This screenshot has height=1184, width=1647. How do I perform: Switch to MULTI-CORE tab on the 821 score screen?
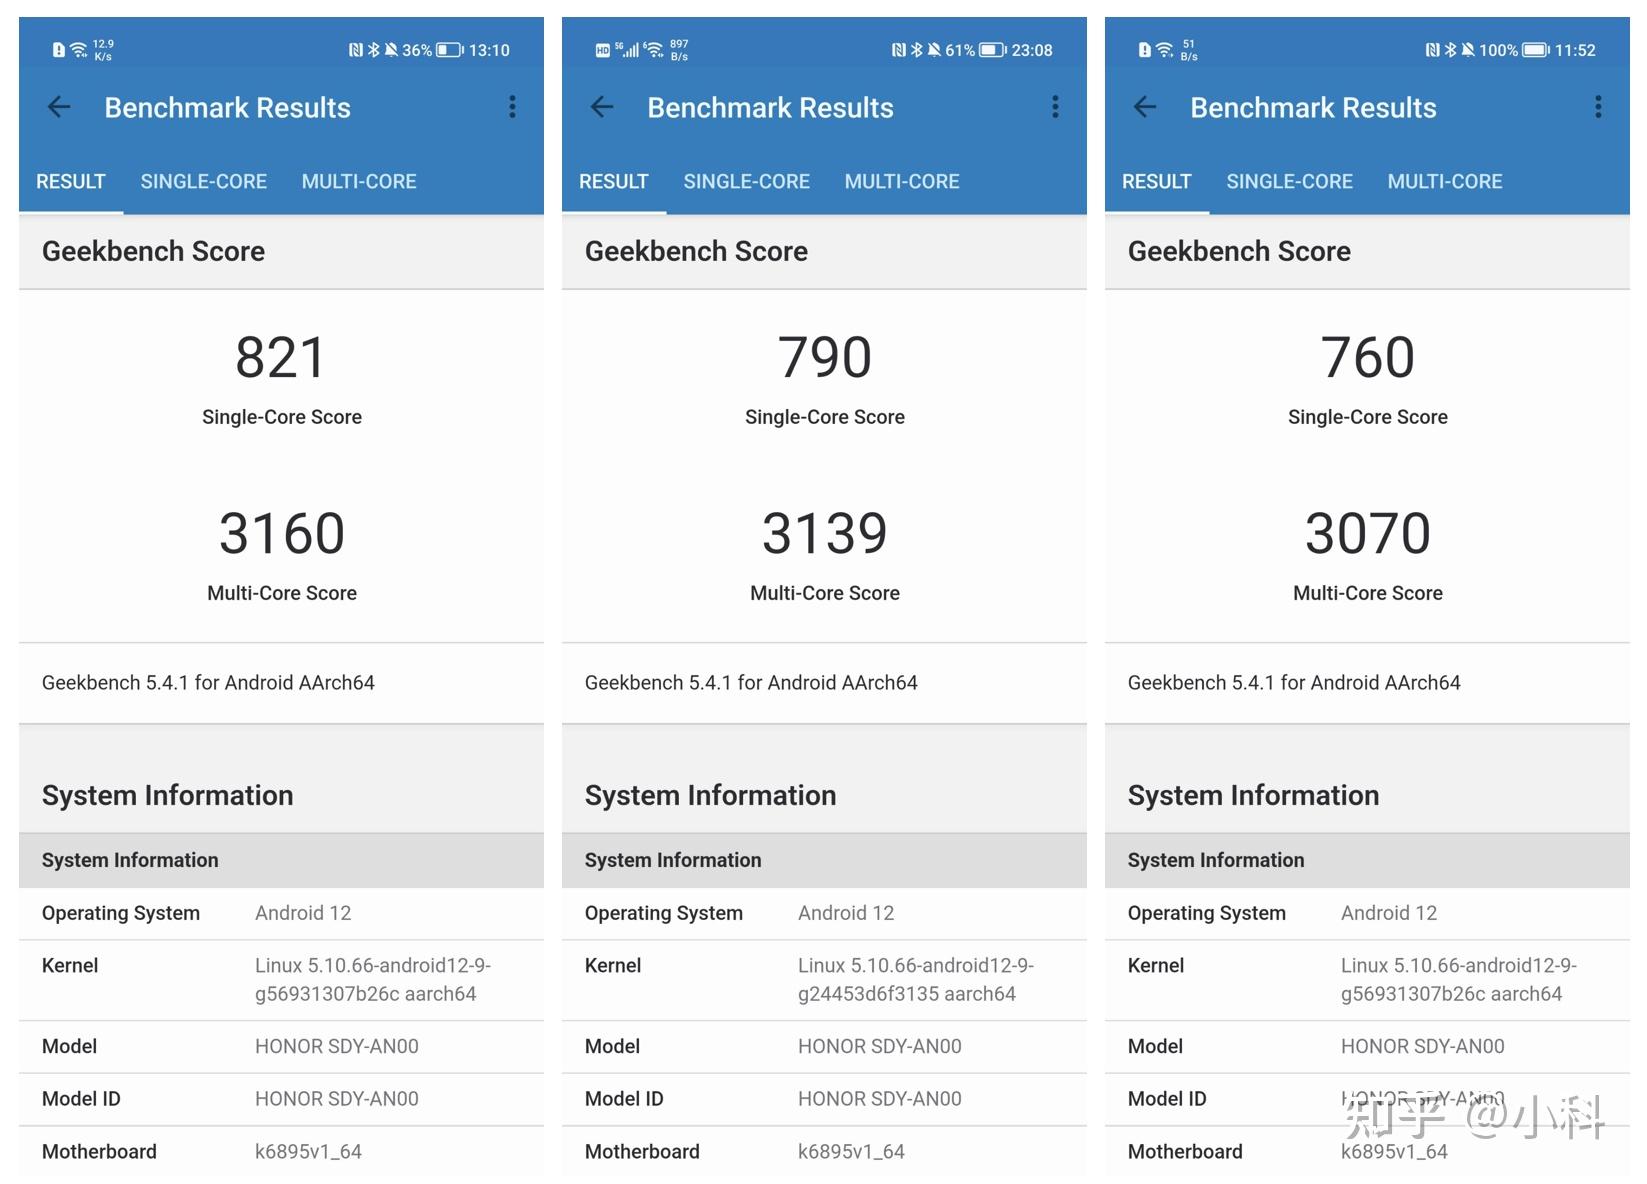pos(359,181)
